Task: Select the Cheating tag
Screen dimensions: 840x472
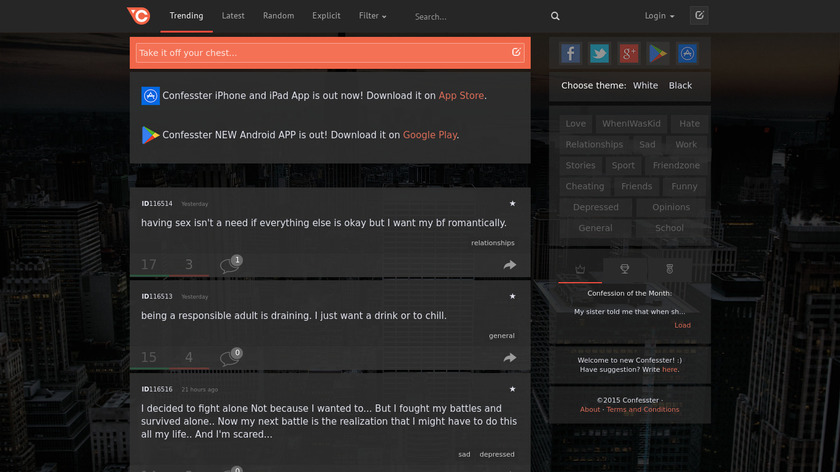Action: pos(584,186)
